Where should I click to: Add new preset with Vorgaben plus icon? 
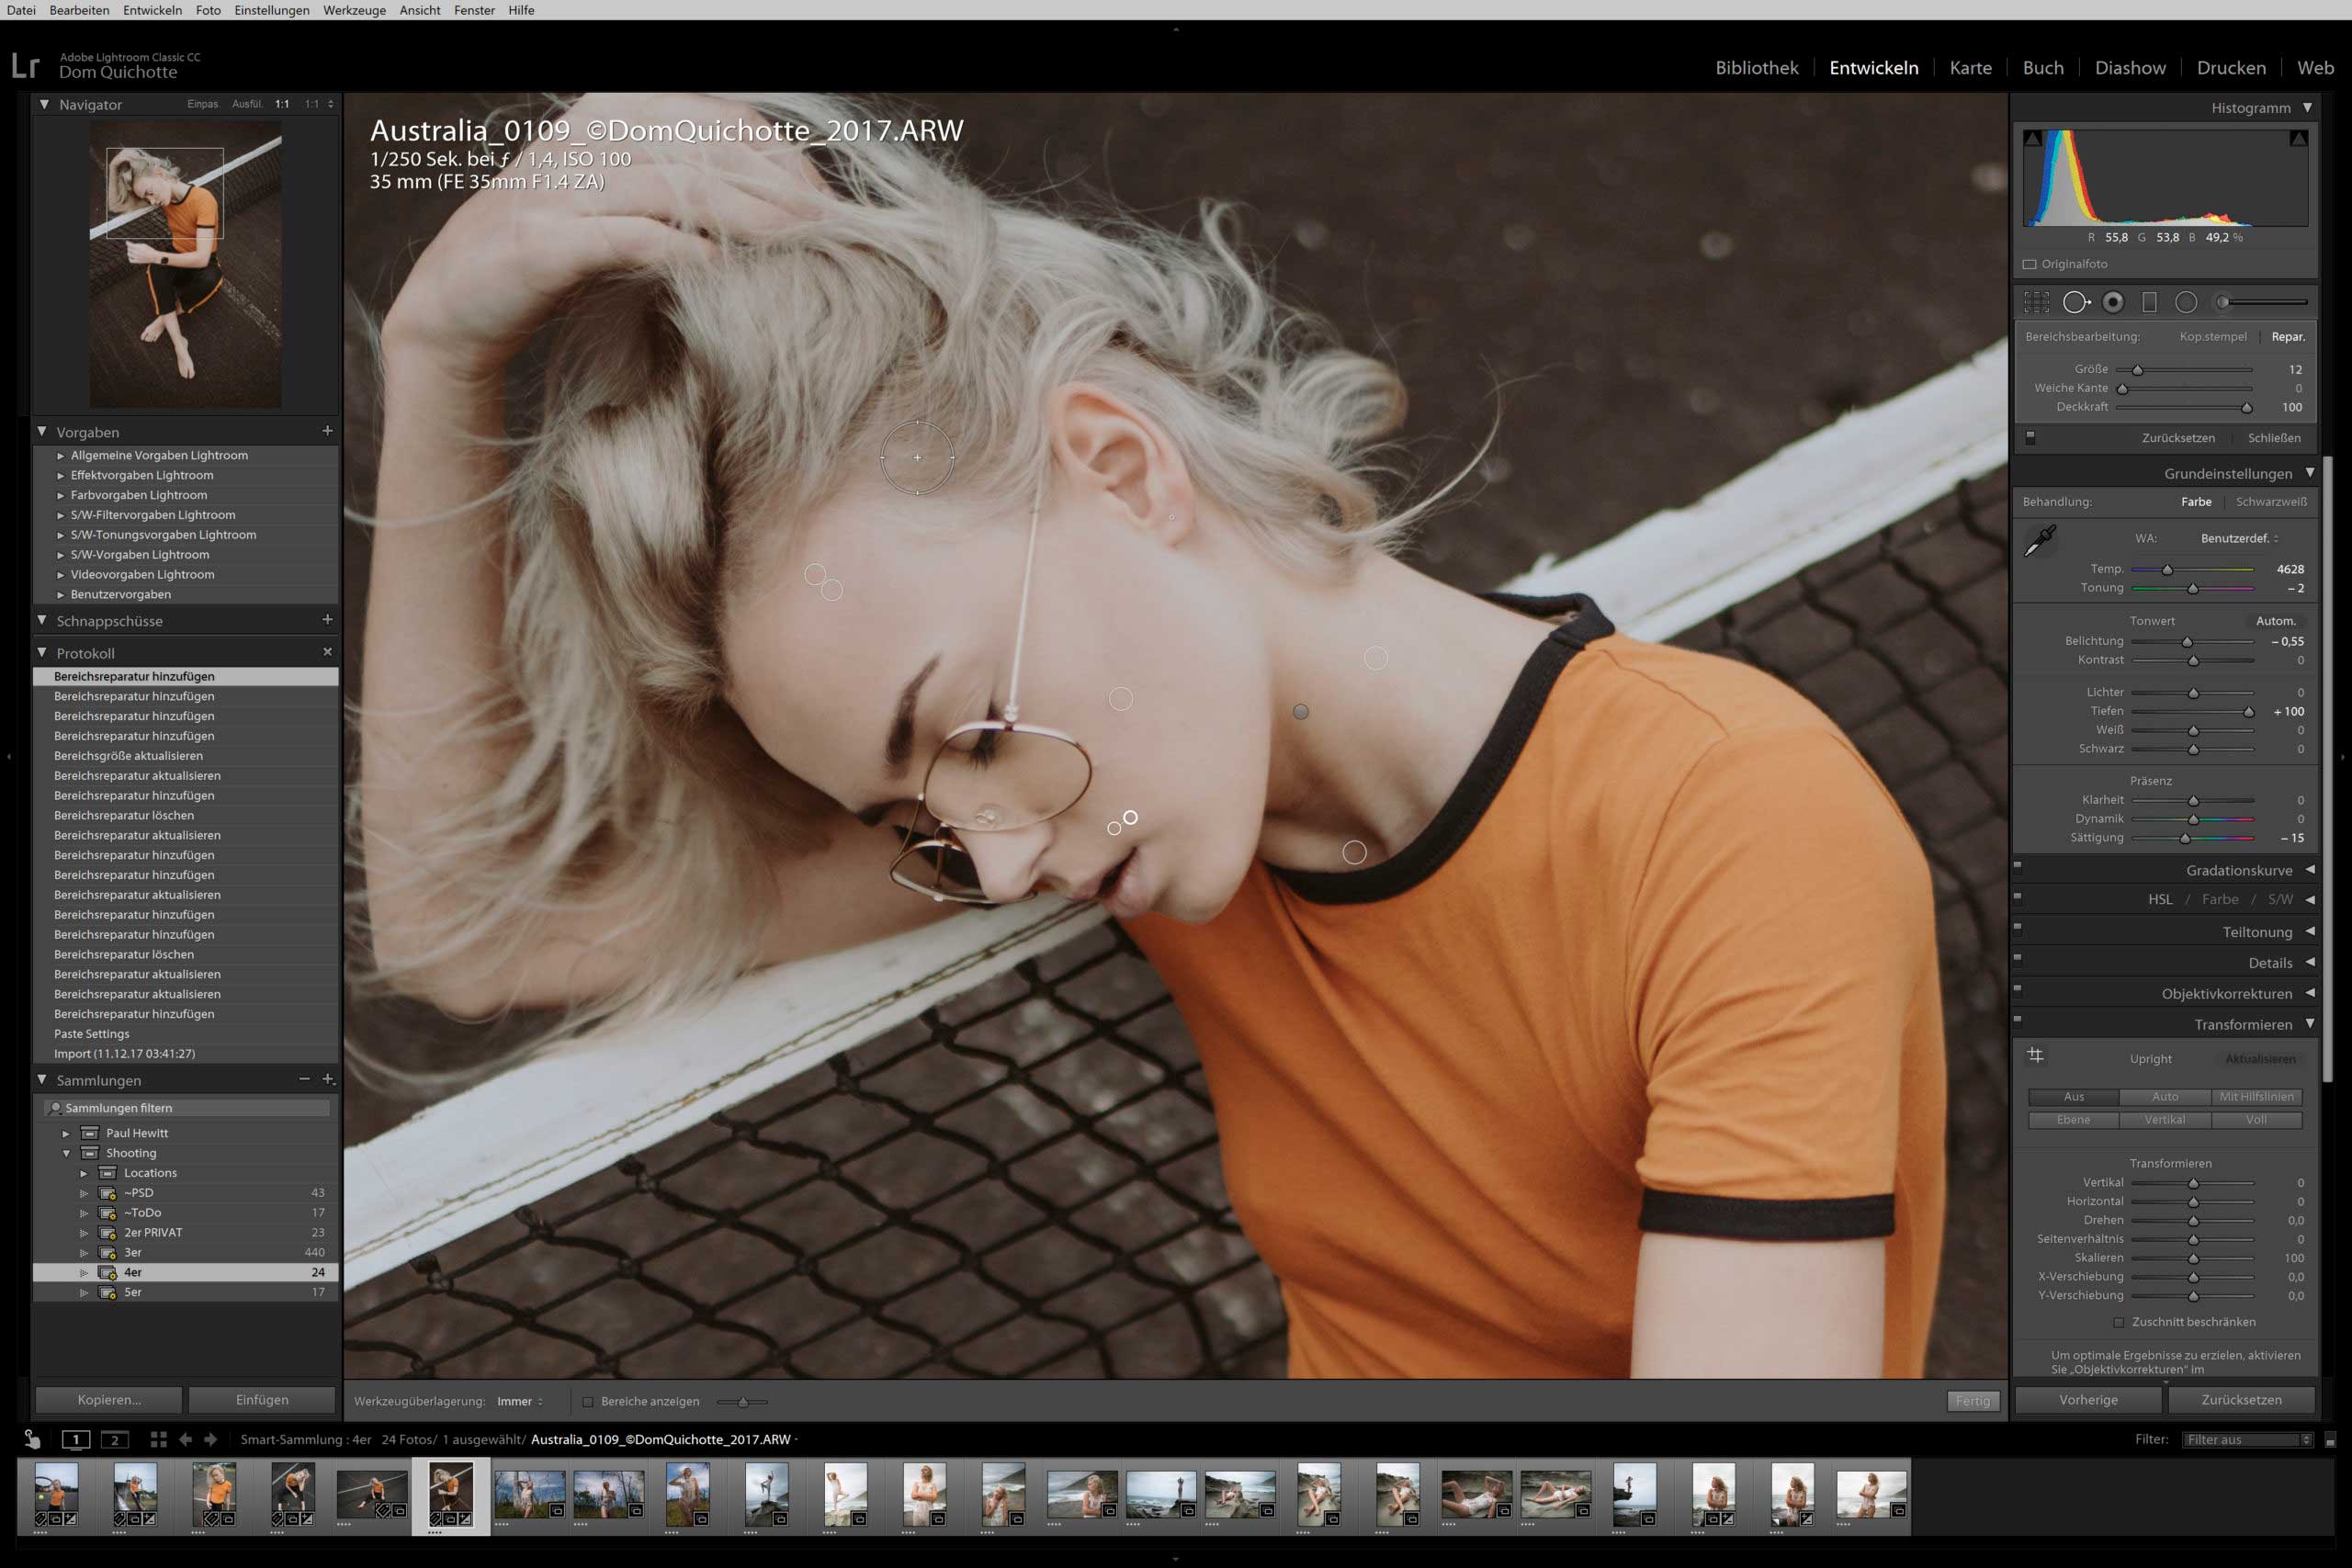[x=327, y=431]
